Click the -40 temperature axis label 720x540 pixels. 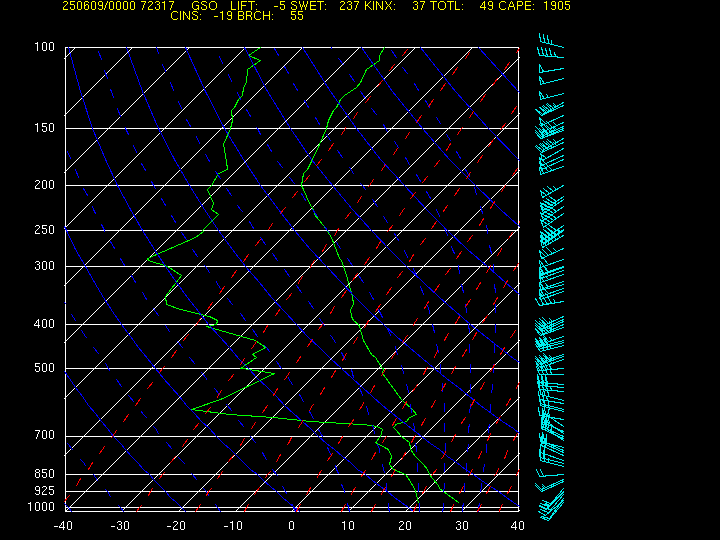tap(63, 526)
